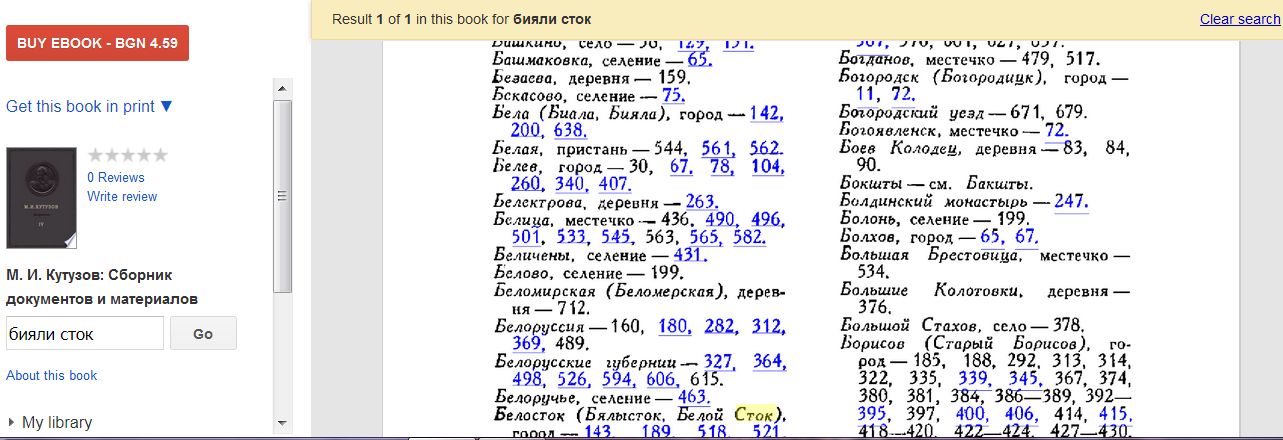Open the About this book link
Viewport: 1283px width, 440px height.
[x=52, y=375]
